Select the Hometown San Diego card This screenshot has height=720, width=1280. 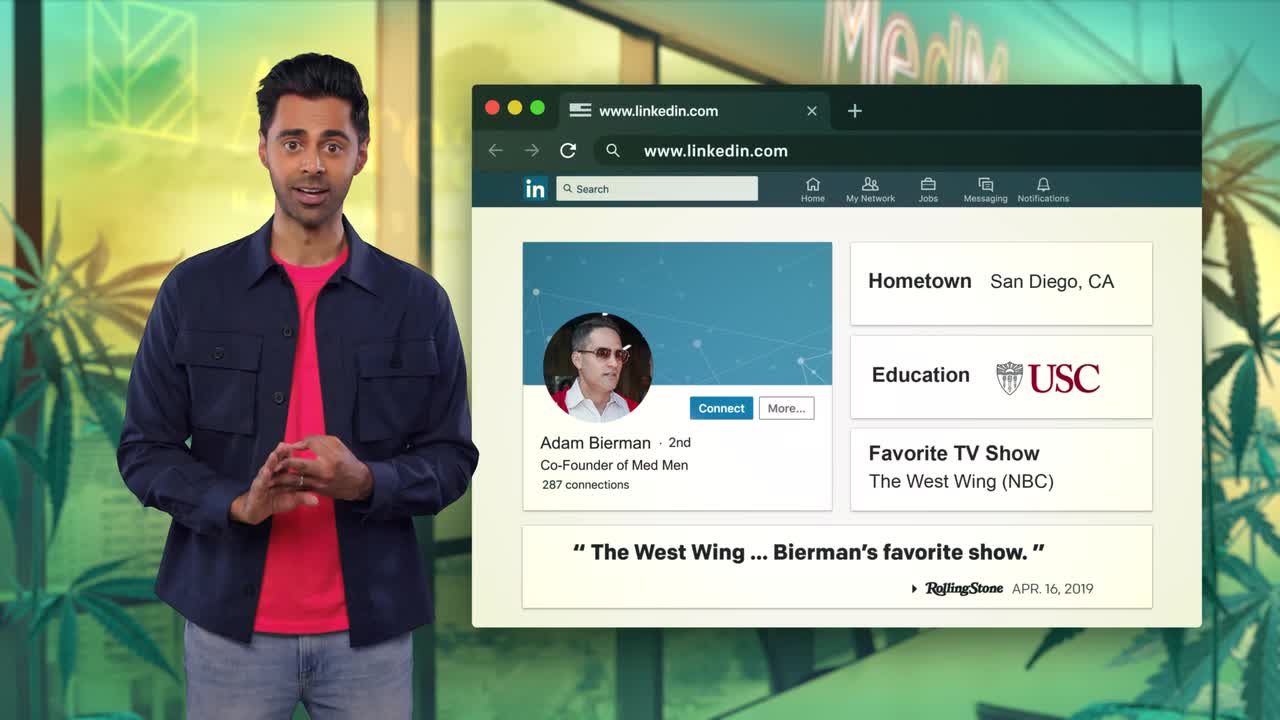click(1001, 283)
